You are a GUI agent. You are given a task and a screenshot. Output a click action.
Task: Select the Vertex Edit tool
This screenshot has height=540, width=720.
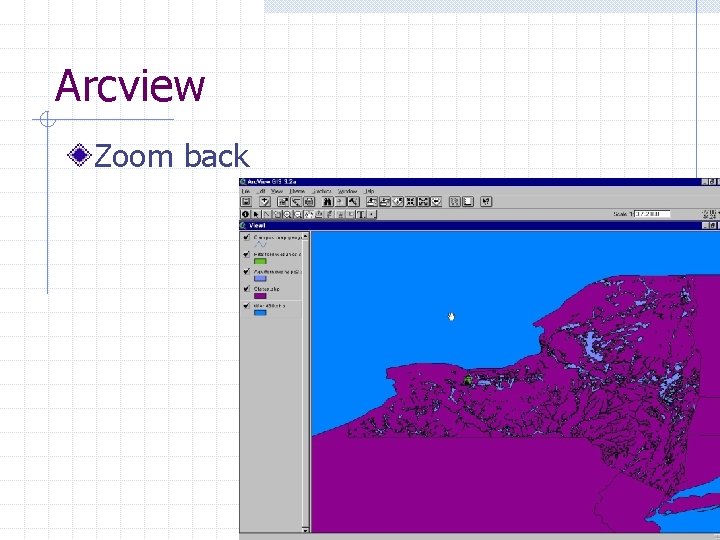267,214
